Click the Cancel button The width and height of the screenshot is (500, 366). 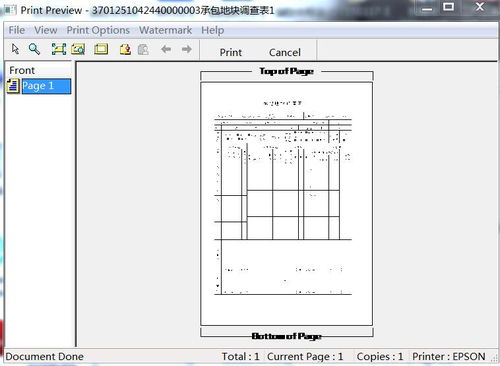click(285, 52)
